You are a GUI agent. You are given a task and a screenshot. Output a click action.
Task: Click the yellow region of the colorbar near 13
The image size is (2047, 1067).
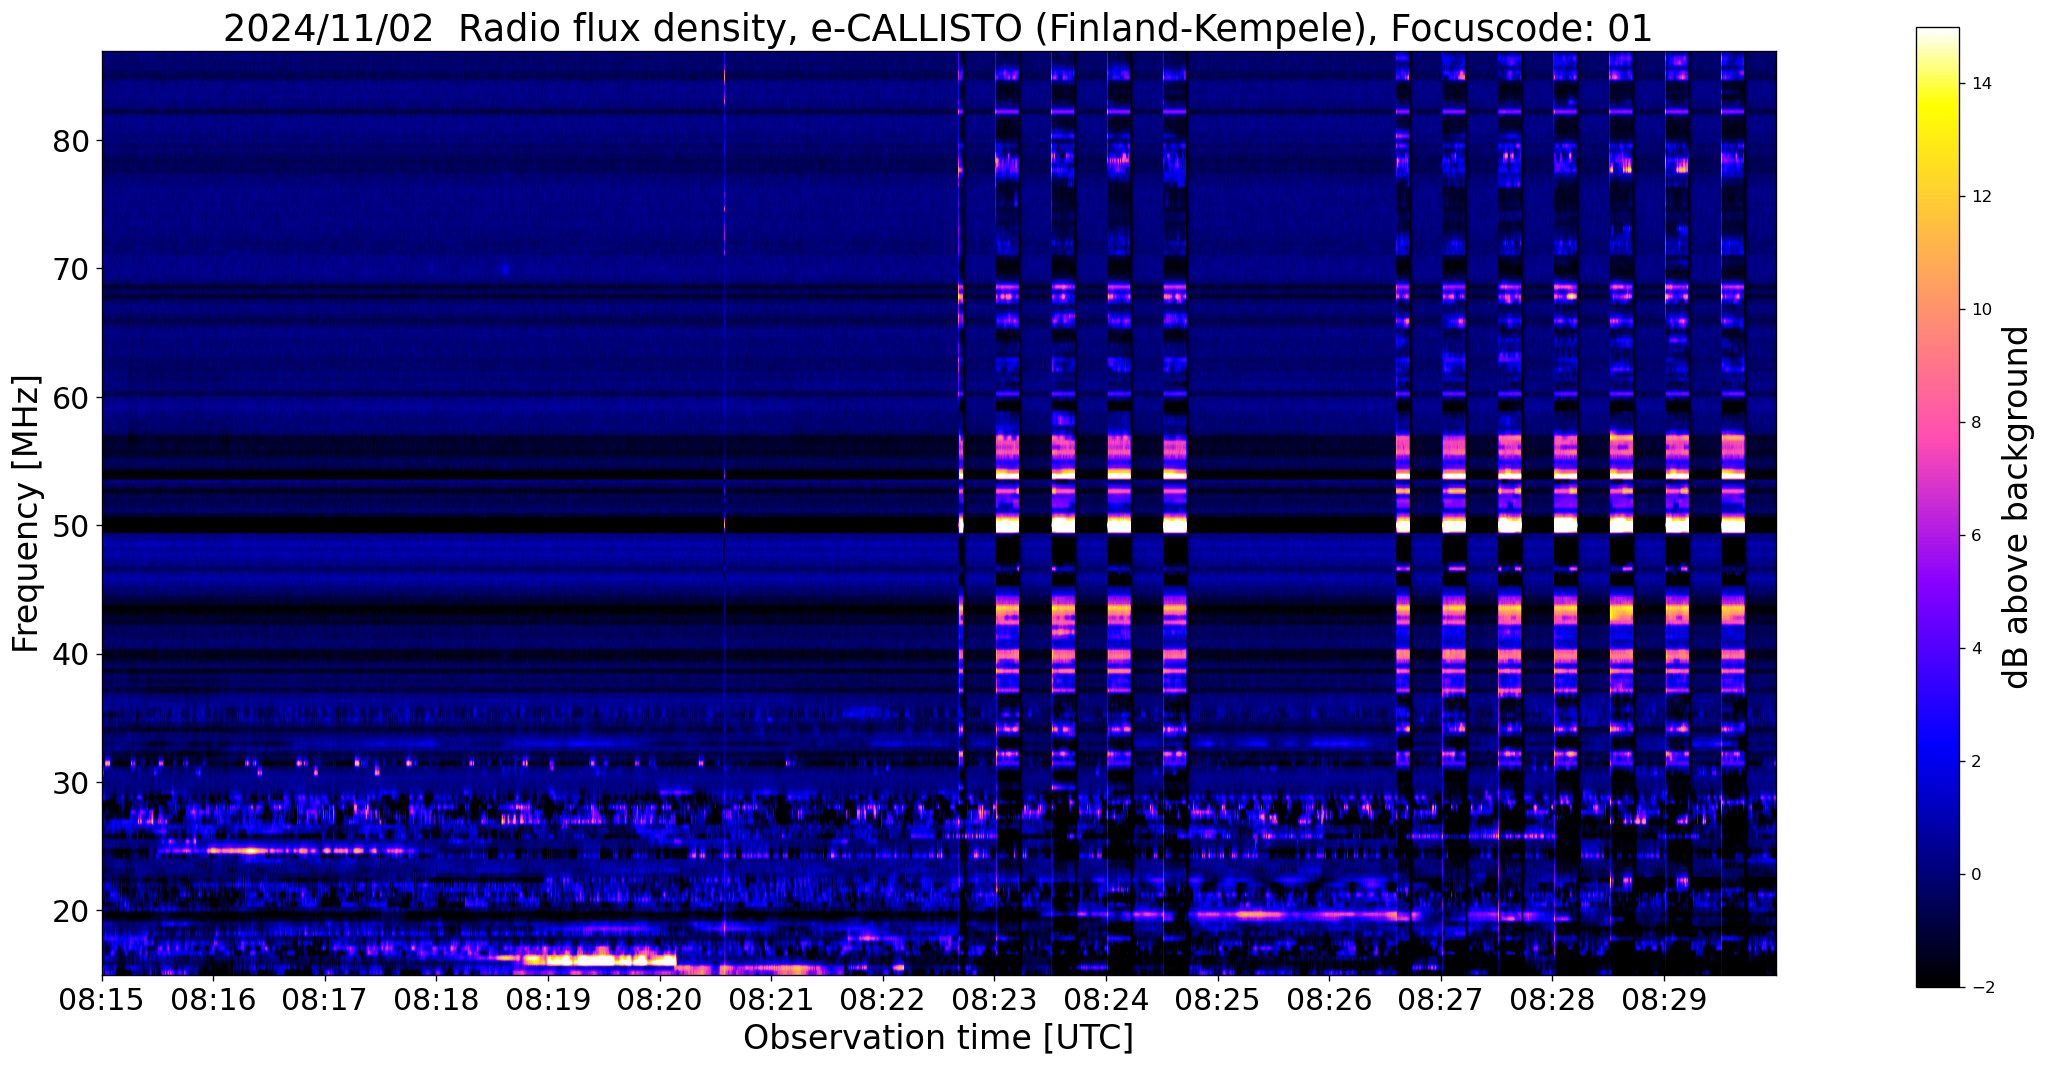pos(1937,140)
